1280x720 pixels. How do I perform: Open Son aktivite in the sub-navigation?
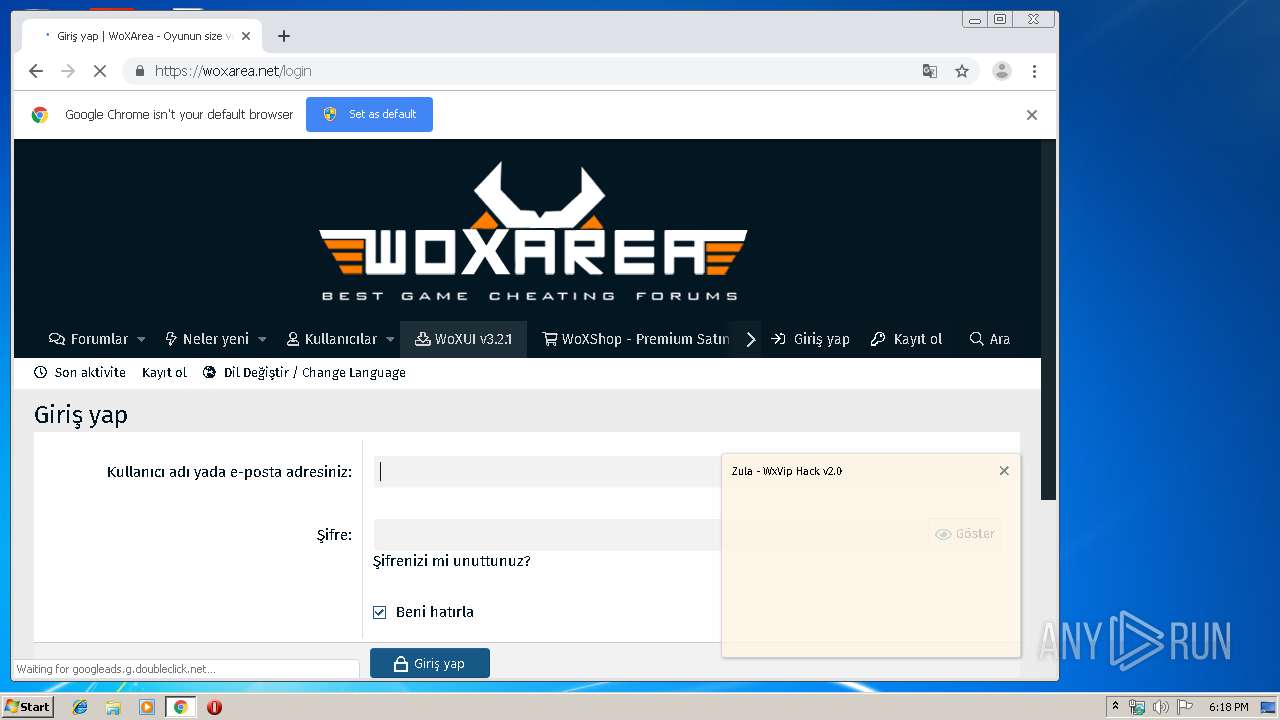(80, 372)
